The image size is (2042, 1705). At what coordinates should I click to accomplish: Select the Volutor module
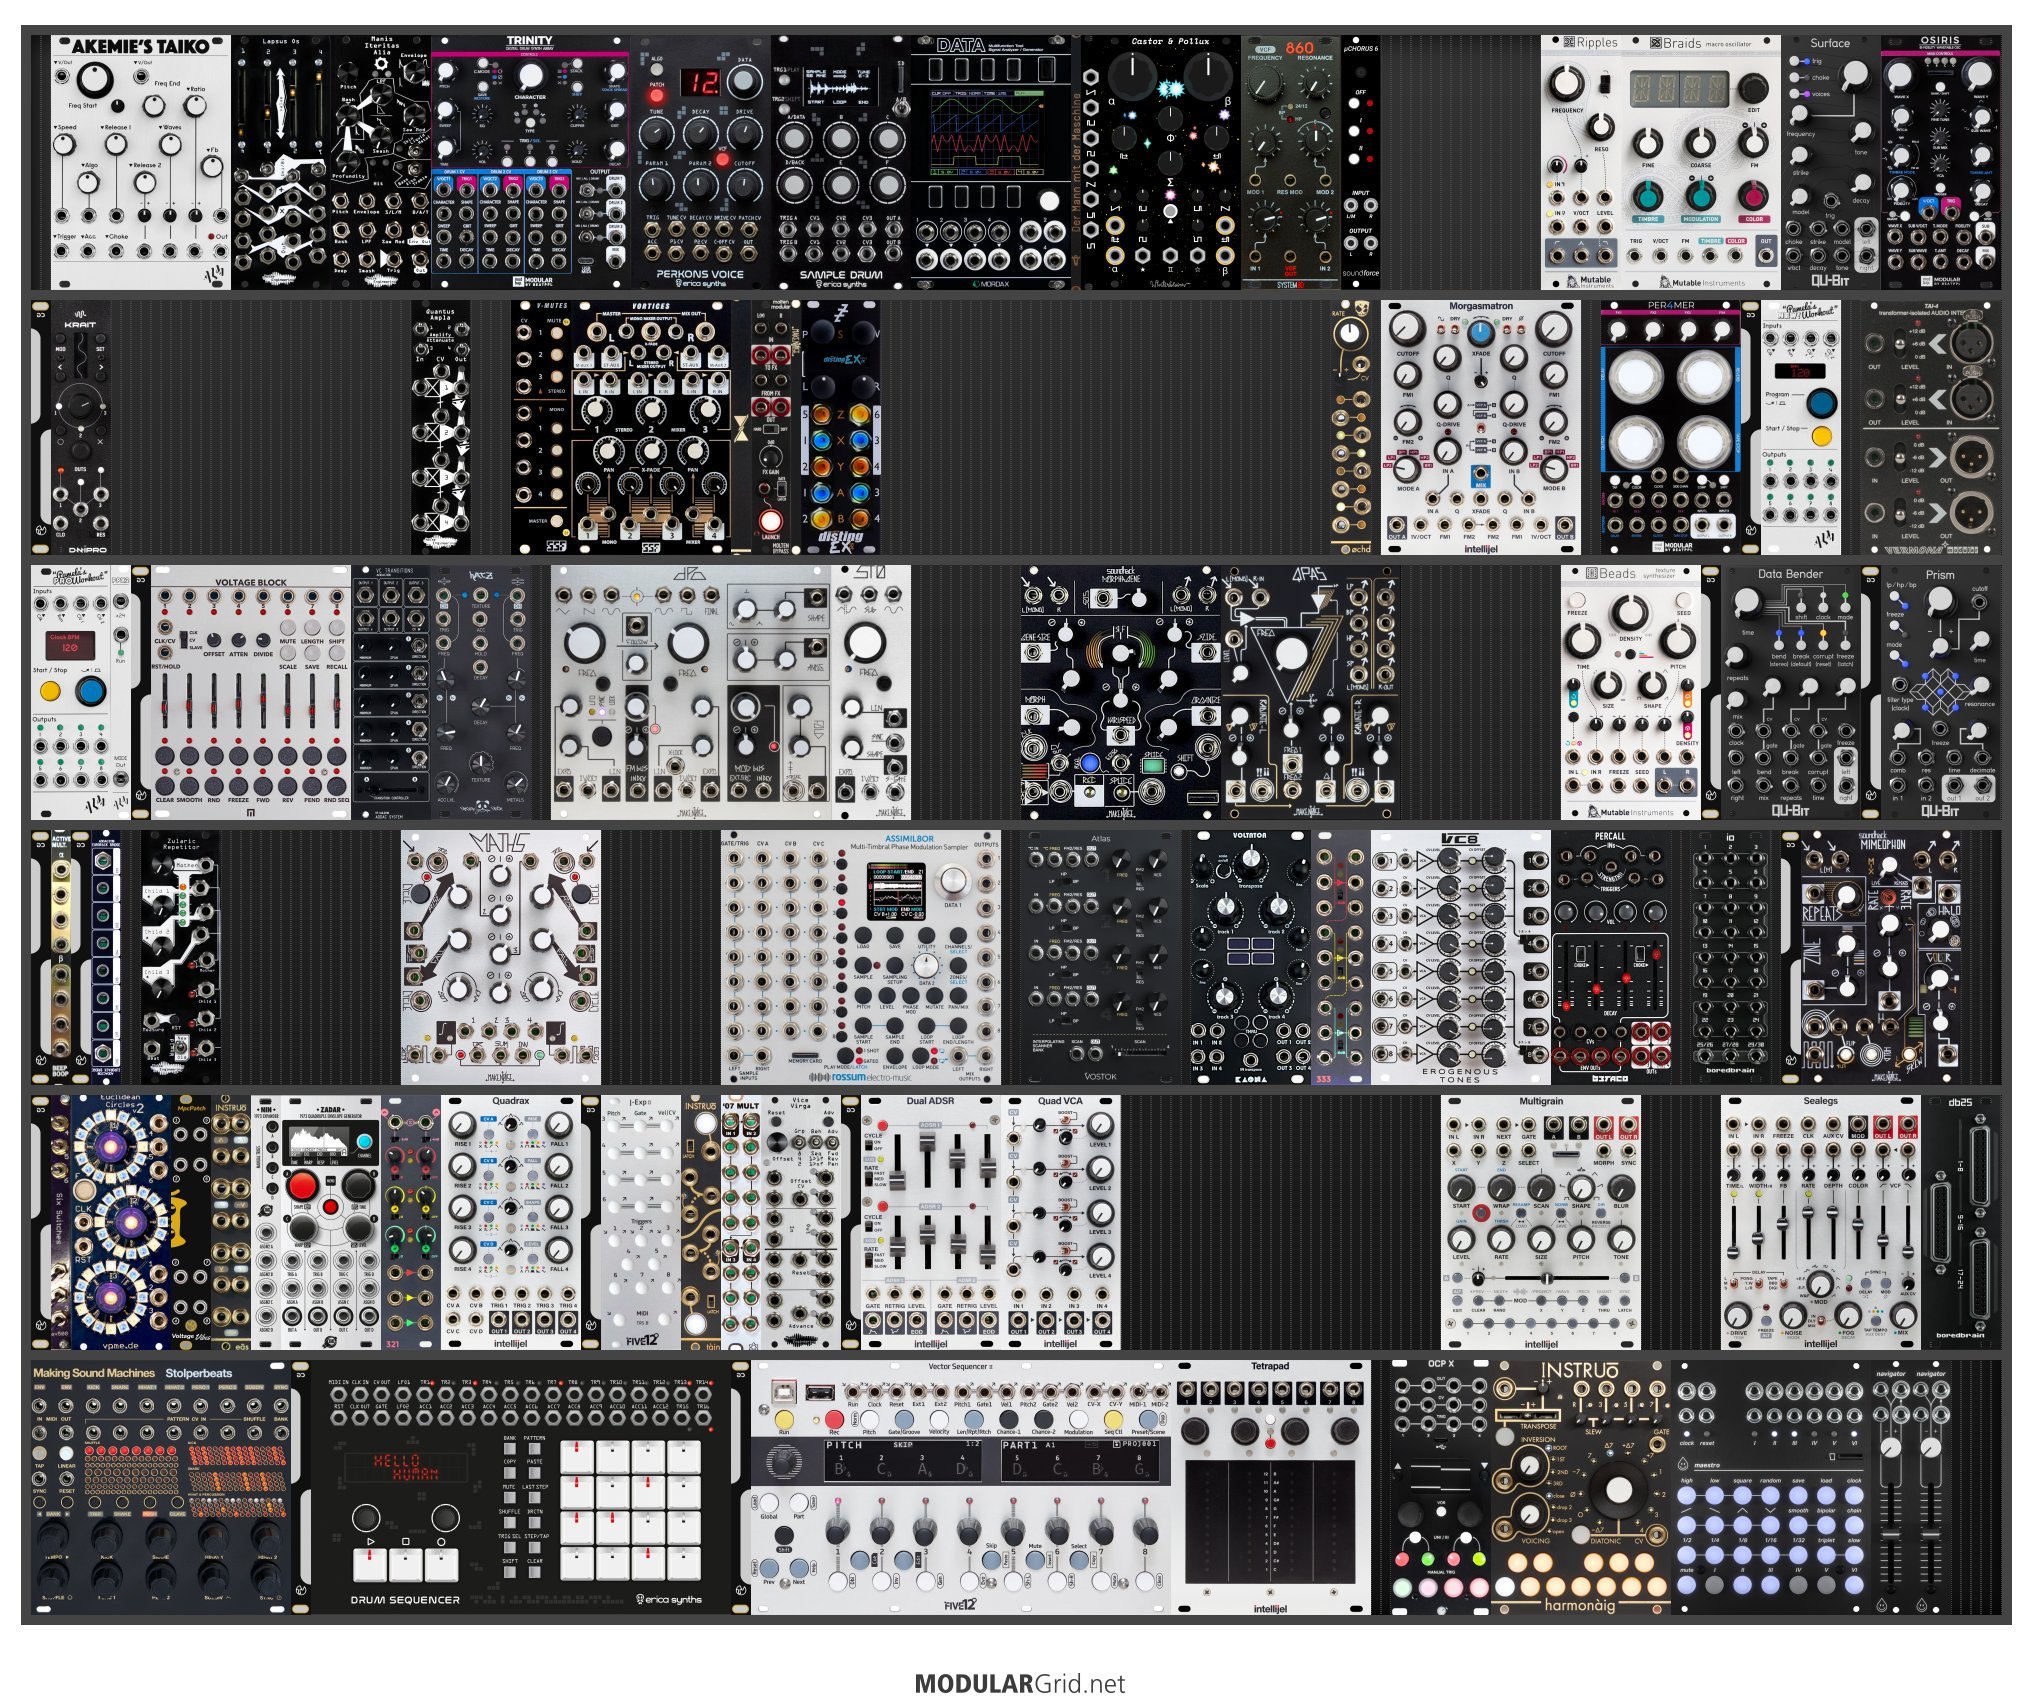tap(1251, 957)
